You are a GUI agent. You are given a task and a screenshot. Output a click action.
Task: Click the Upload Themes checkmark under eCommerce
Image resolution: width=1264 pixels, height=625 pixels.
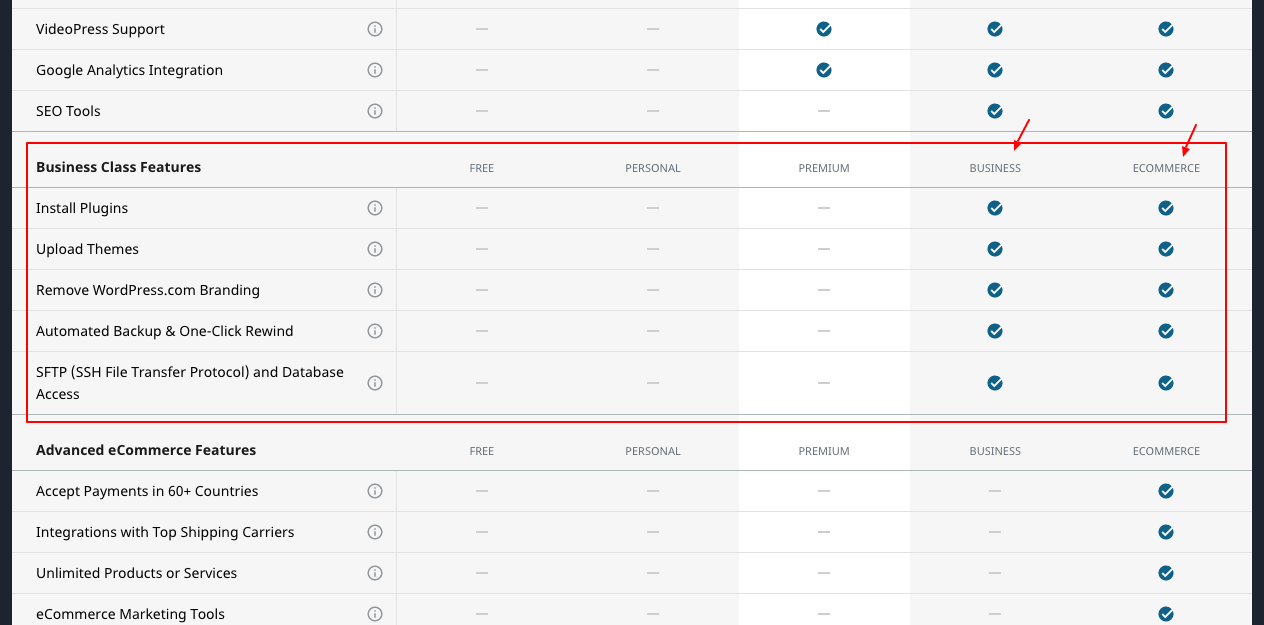(x=1165, y=249)
